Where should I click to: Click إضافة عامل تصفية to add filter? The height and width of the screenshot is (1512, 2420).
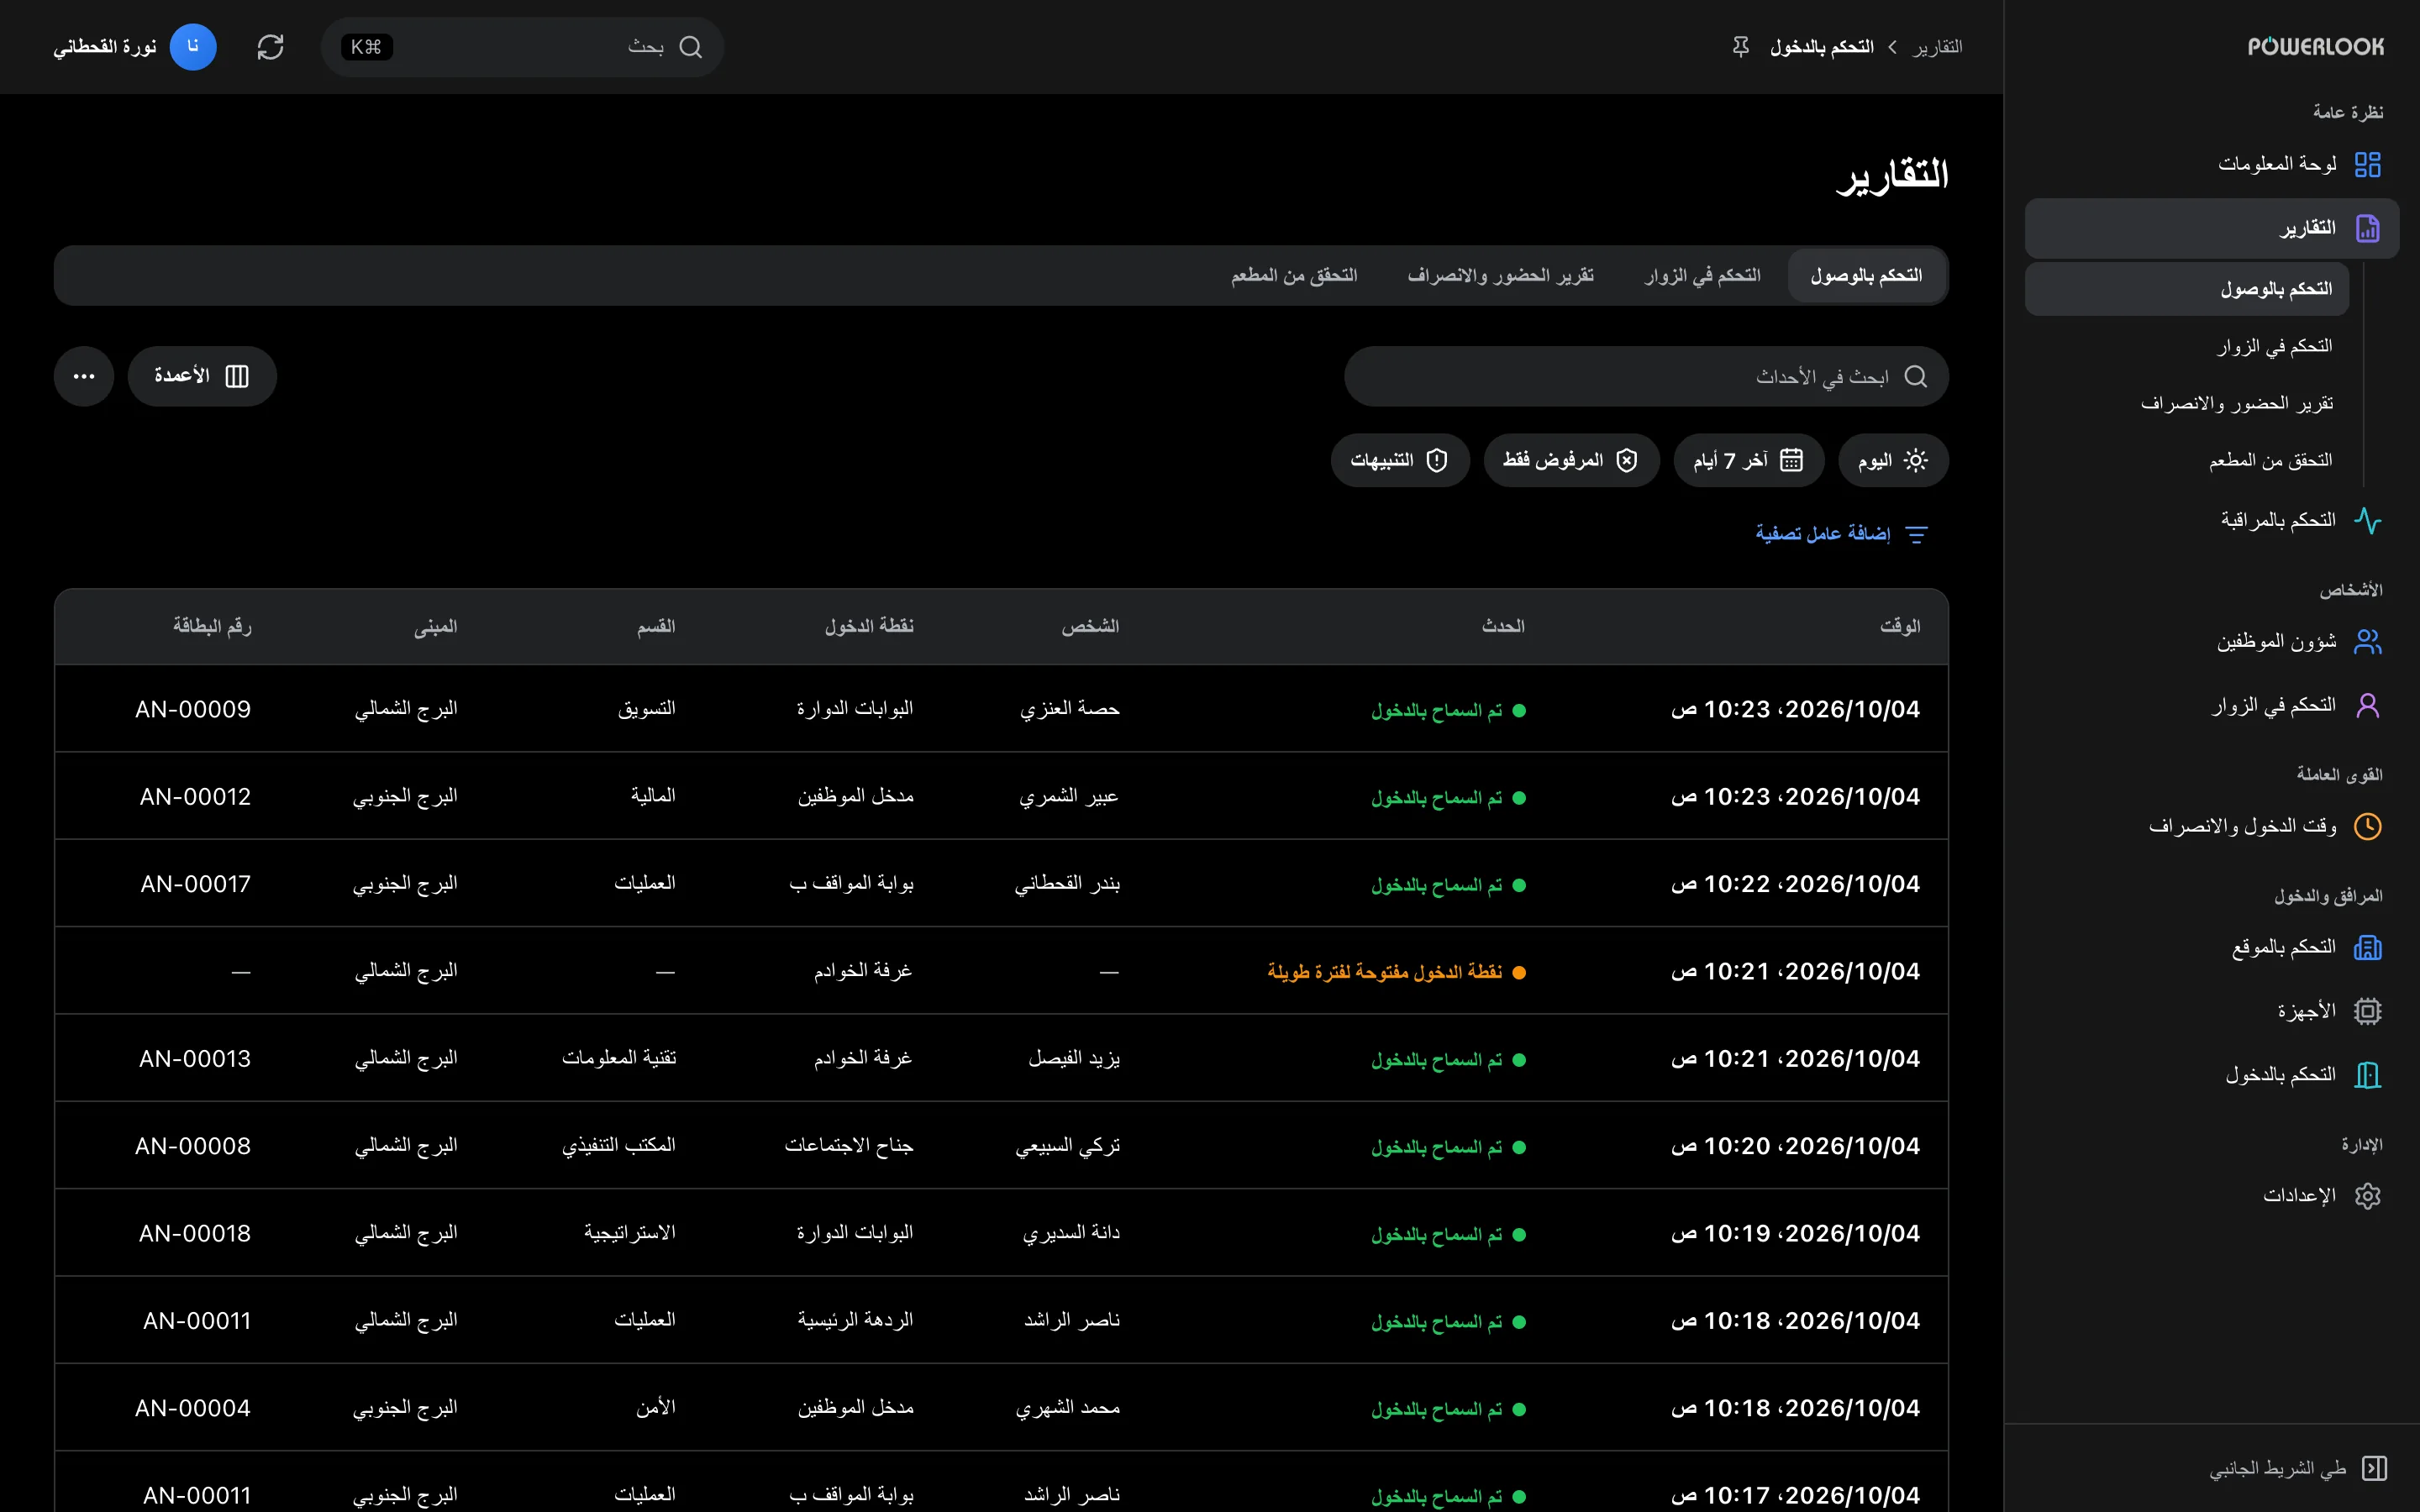[x=1841, y=534]
